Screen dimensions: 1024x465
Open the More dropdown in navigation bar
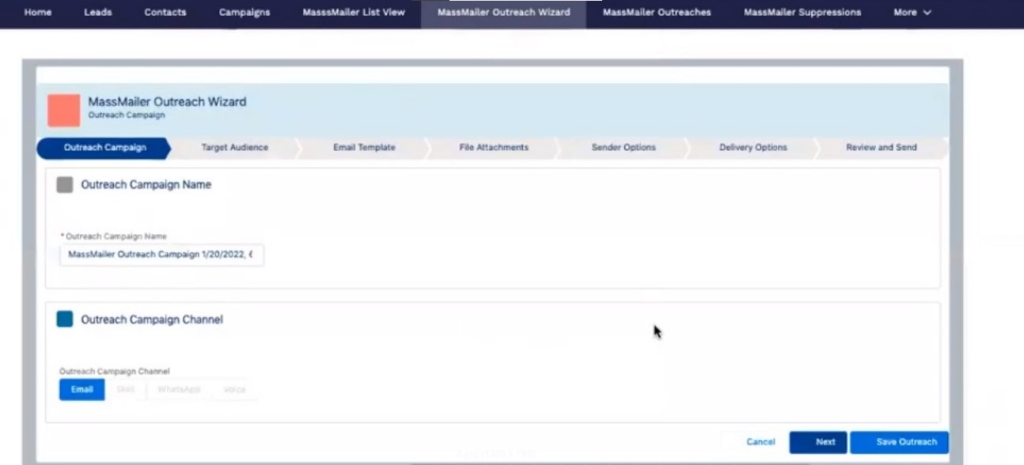point(911,13)
